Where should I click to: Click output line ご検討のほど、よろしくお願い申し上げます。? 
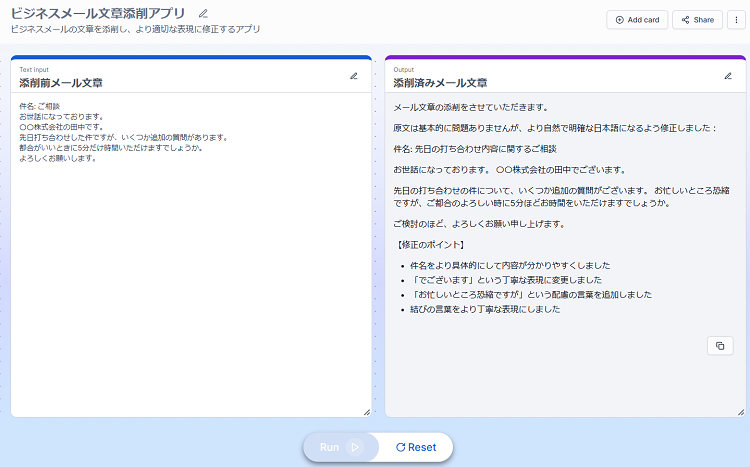479,223
